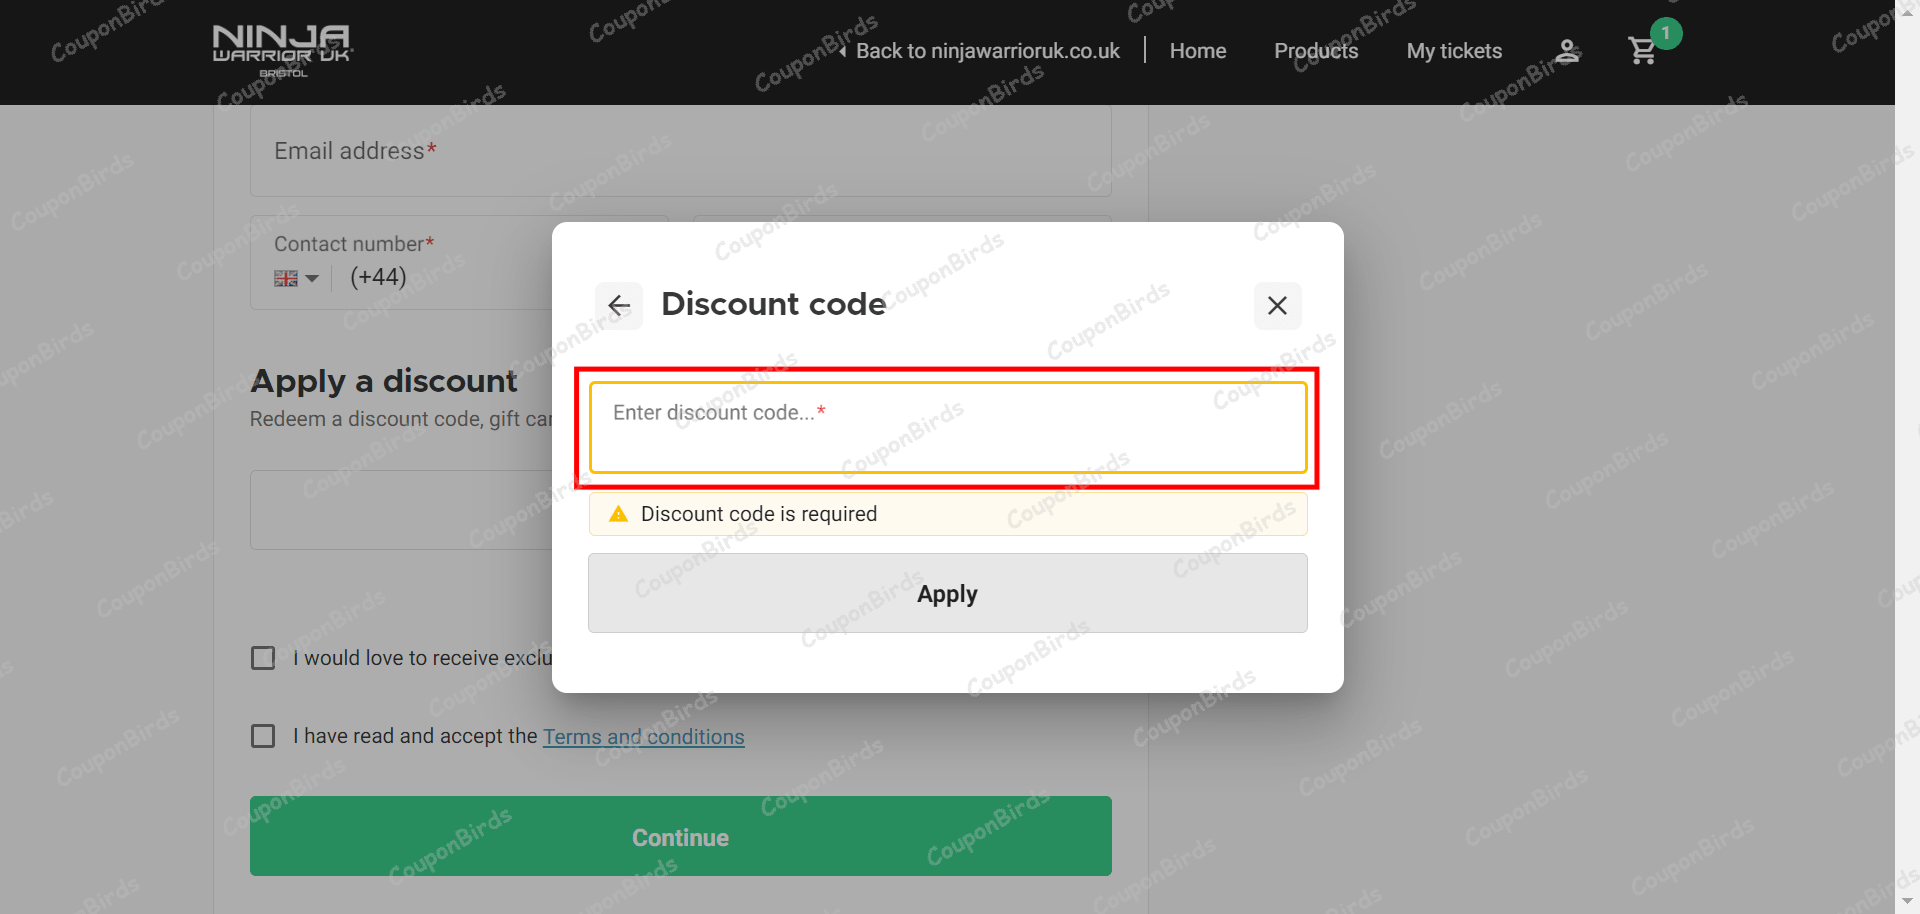Open the country code dropdown

(x=296, y=278)
